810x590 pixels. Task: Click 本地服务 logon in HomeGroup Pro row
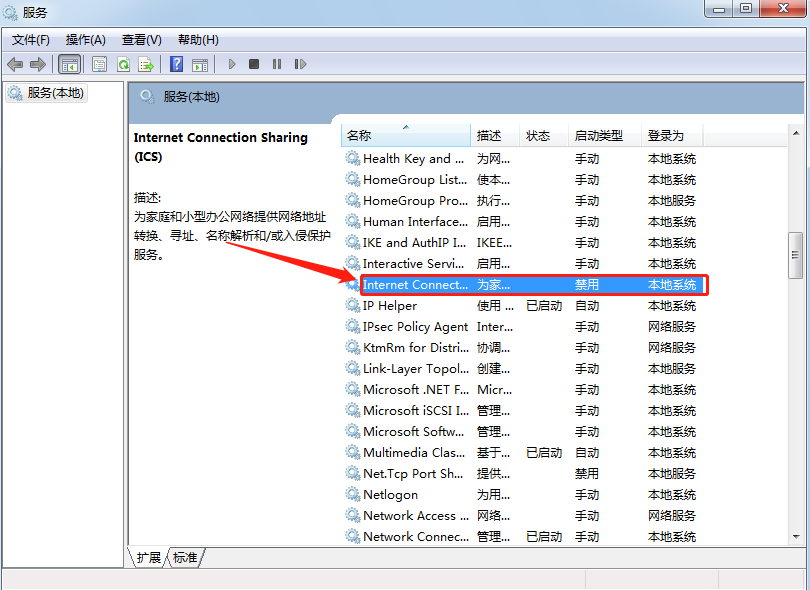pos(672,200)
